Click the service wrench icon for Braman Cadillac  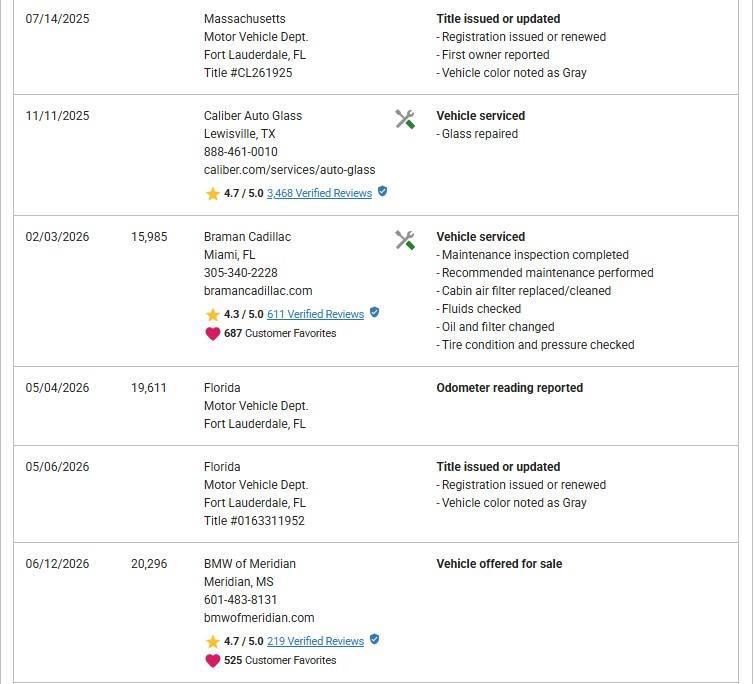[405, 241]
